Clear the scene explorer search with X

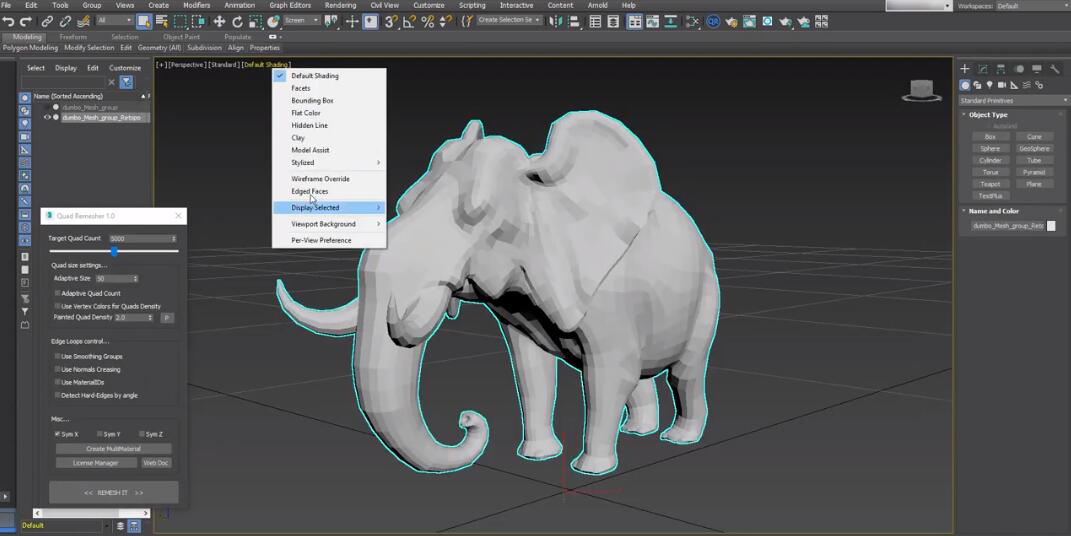click(111, 82)
